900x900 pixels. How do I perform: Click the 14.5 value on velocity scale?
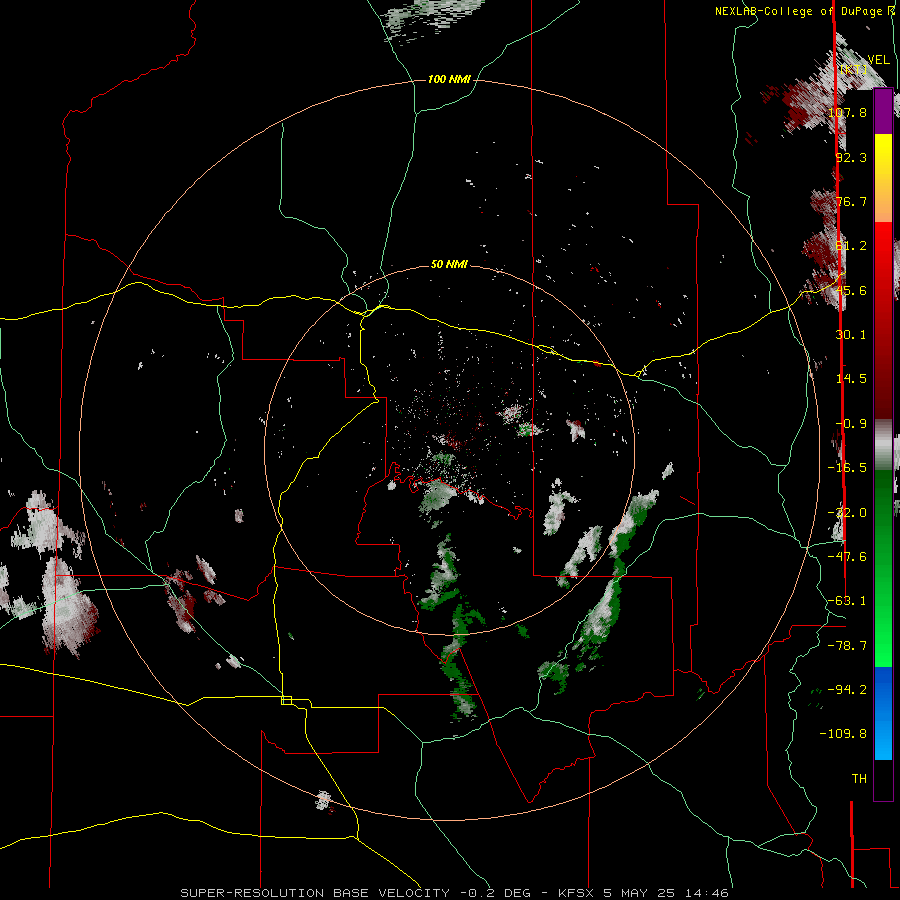(851, 379)
